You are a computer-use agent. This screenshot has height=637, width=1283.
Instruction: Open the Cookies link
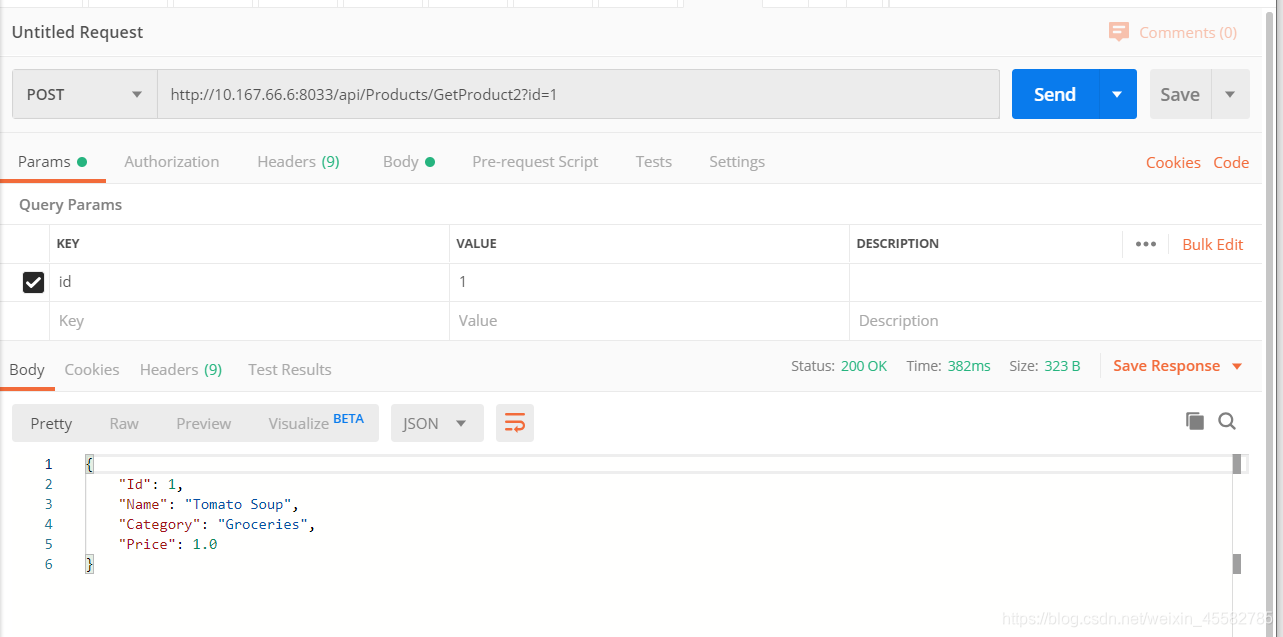(x=1173, y=162)
